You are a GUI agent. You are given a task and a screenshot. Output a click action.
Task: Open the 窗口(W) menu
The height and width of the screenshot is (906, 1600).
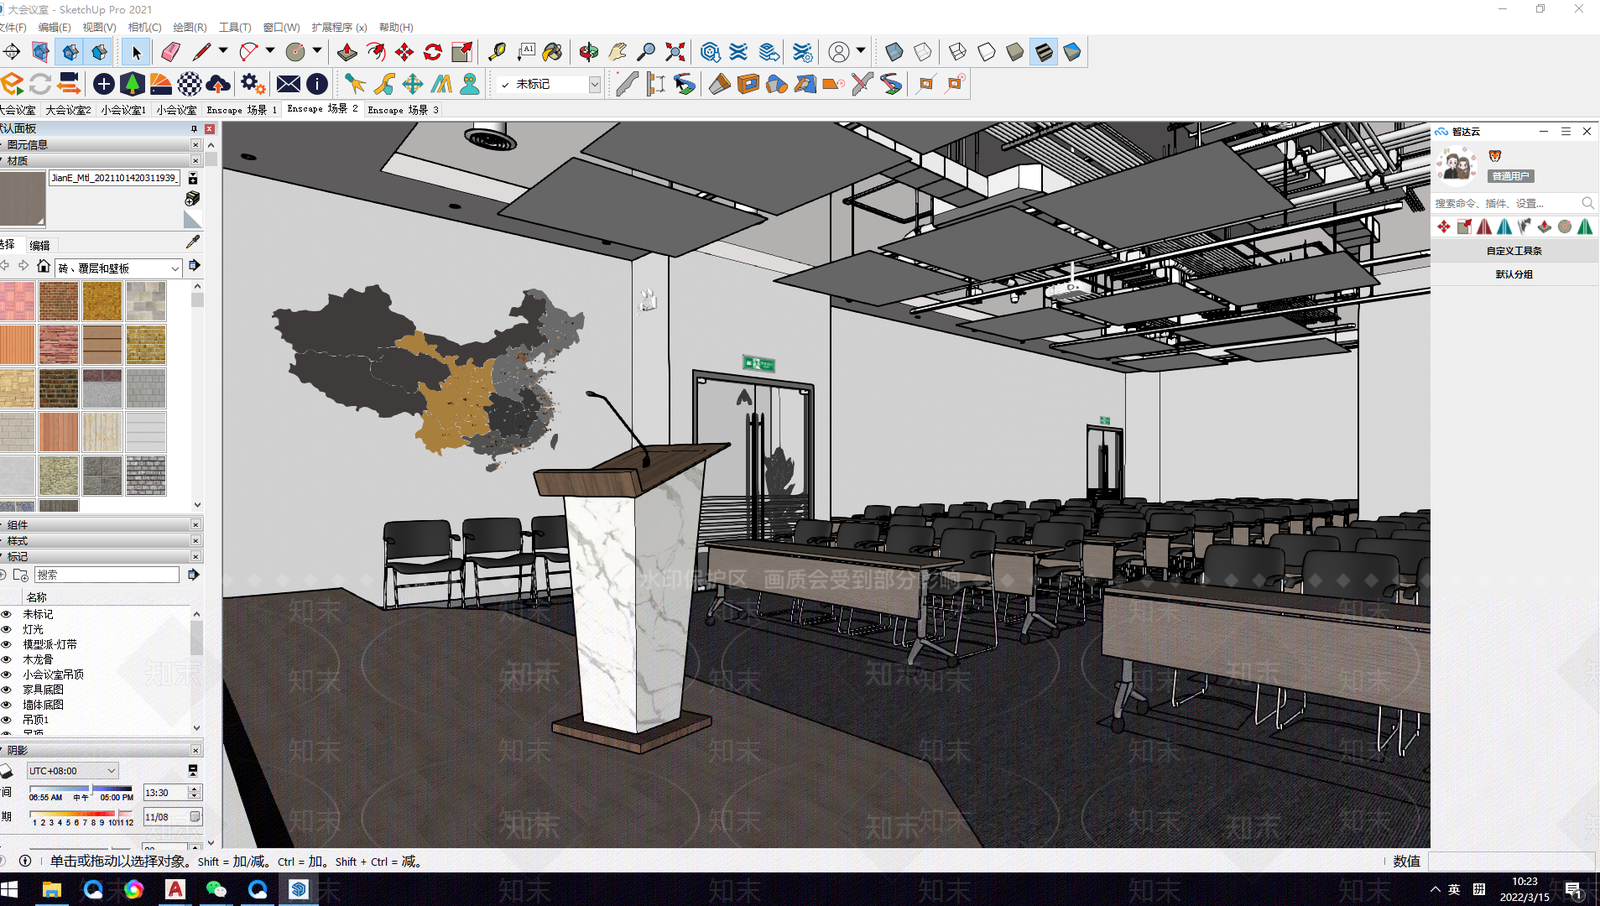click(x=281, y=27)
